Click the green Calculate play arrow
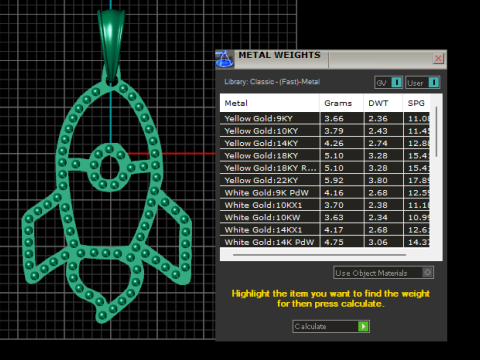This screenshot has width=480, height=360. (363, 326)
